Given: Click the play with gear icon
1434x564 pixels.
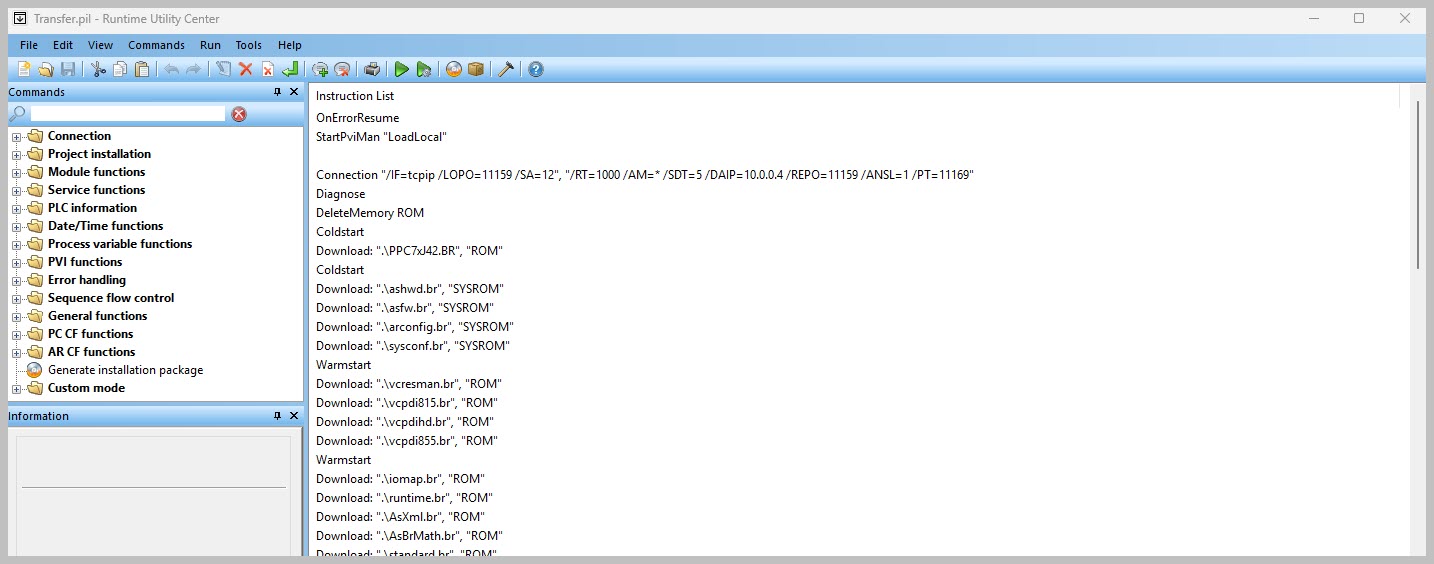Looking at the screenshot, I should click(x=424, y=69).
